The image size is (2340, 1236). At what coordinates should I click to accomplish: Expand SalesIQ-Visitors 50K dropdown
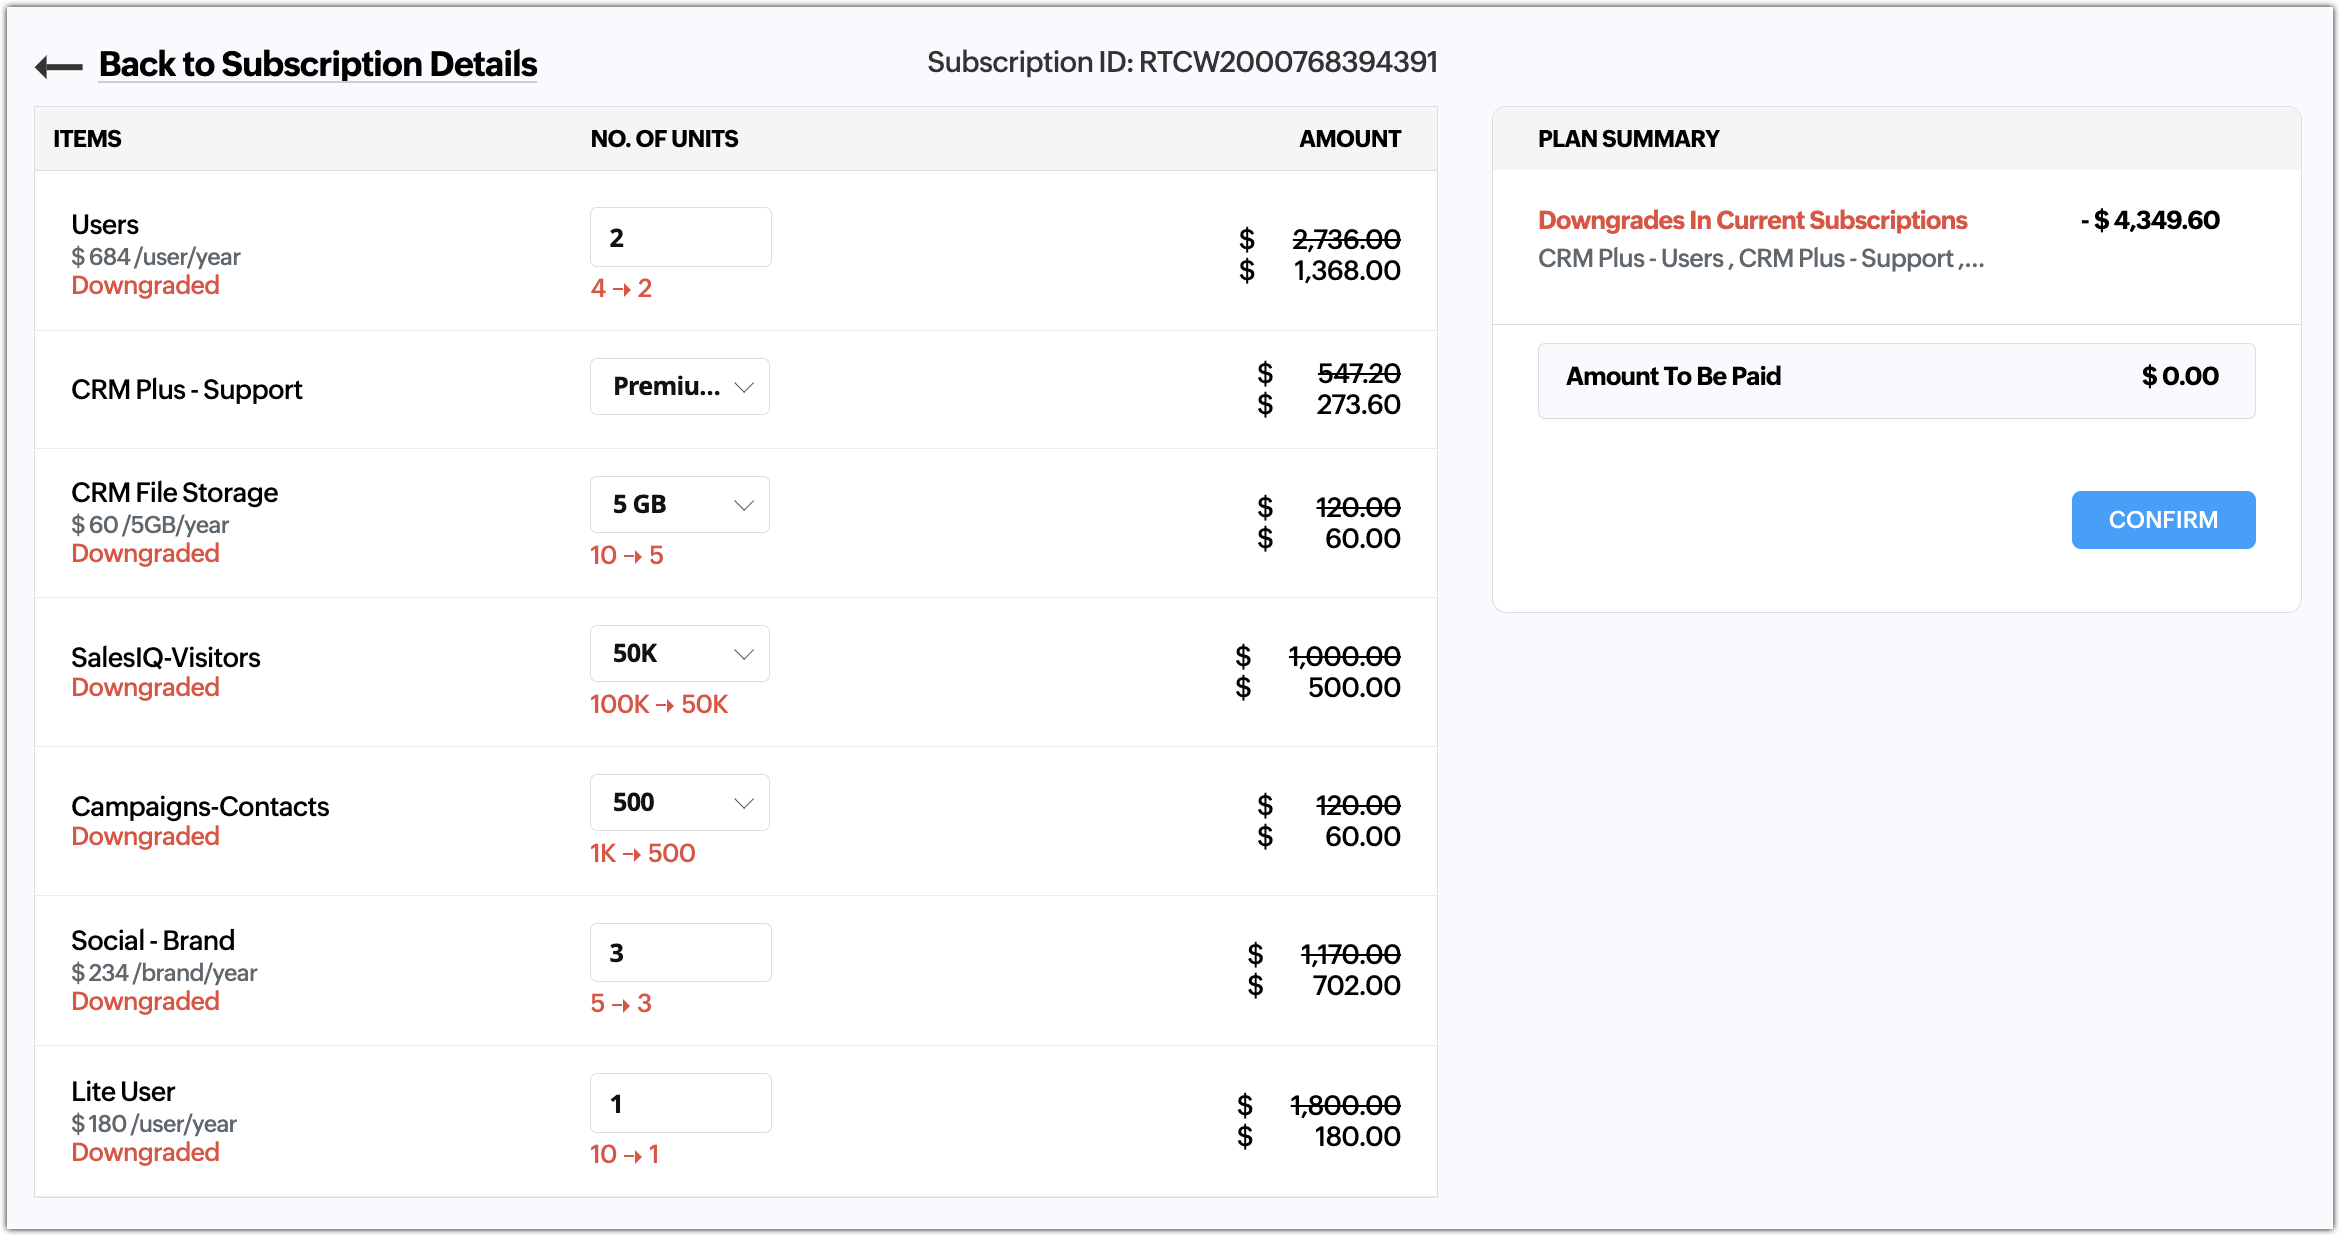pos(680,654)
